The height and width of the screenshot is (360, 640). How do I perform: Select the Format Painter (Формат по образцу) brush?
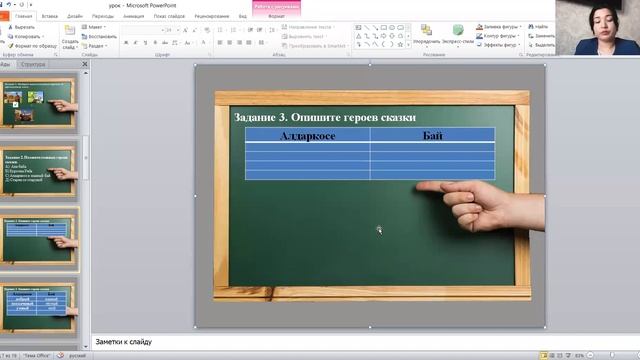(x=11, y=46)
